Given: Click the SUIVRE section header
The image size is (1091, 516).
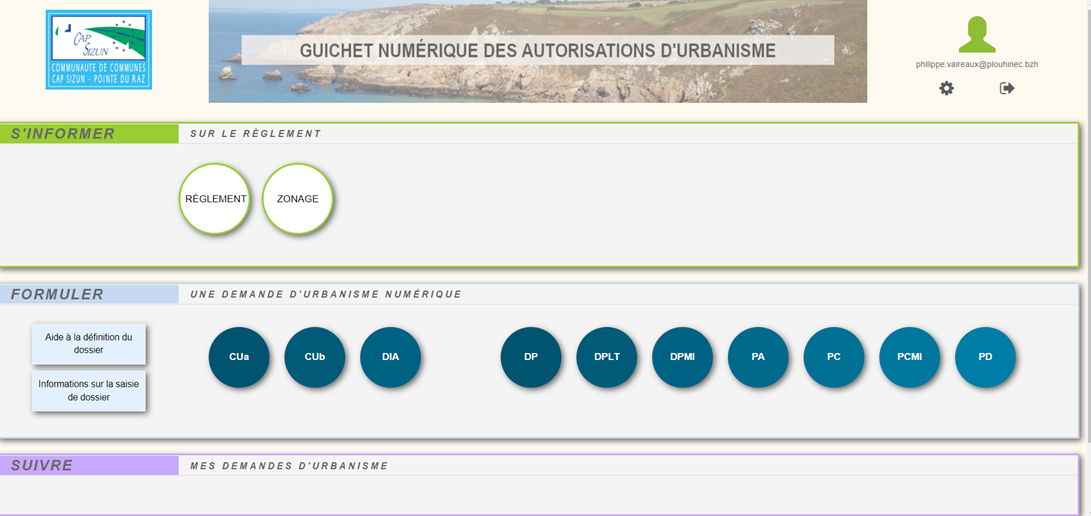Looking at the screenshot, I should (89, 465).
